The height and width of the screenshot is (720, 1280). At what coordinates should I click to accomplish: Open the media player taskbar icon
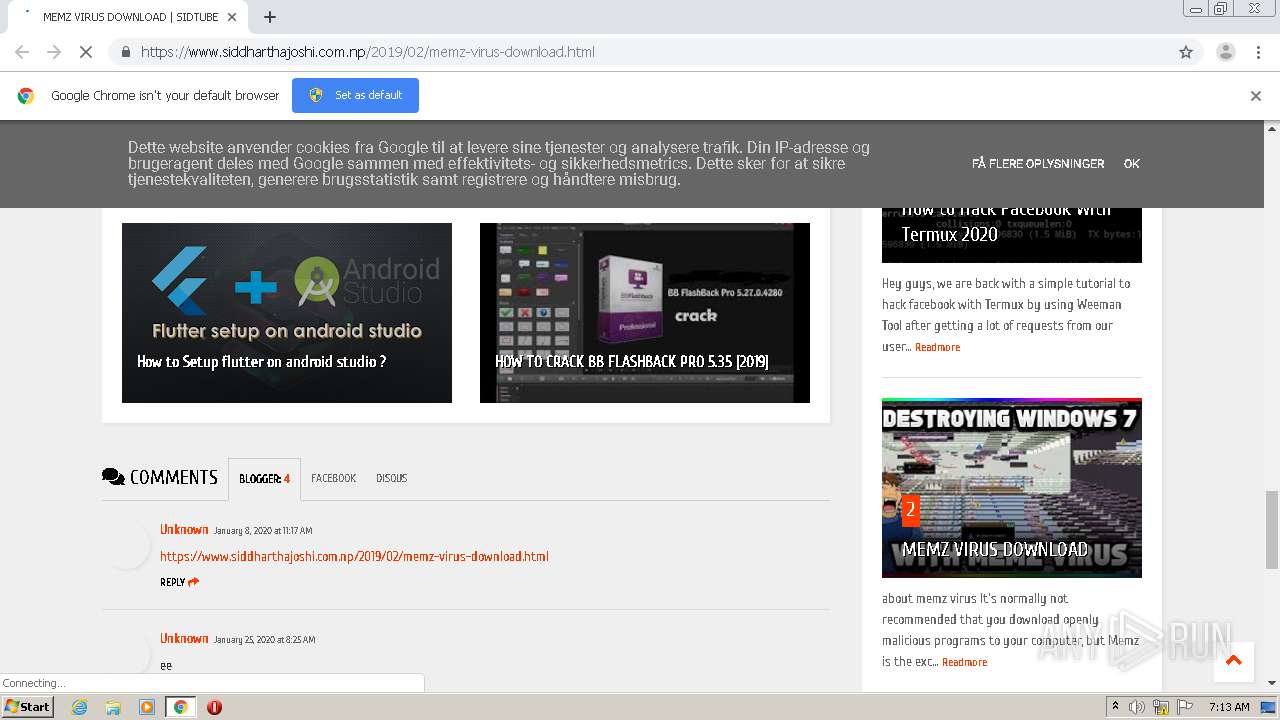[147, 707]
